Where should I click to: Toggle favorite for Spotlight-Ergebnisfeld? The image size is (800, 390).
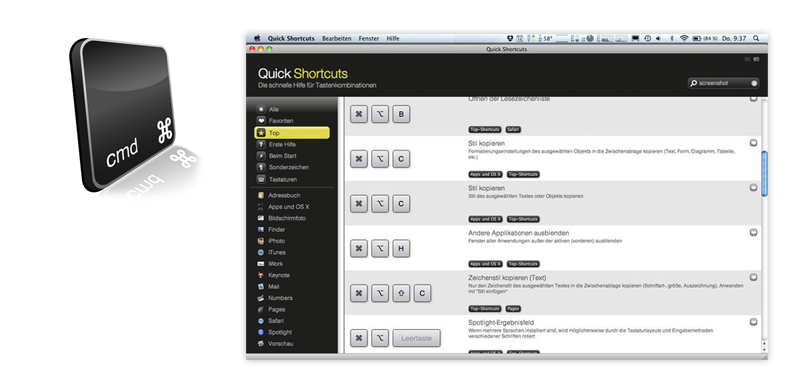pos(754,322)
